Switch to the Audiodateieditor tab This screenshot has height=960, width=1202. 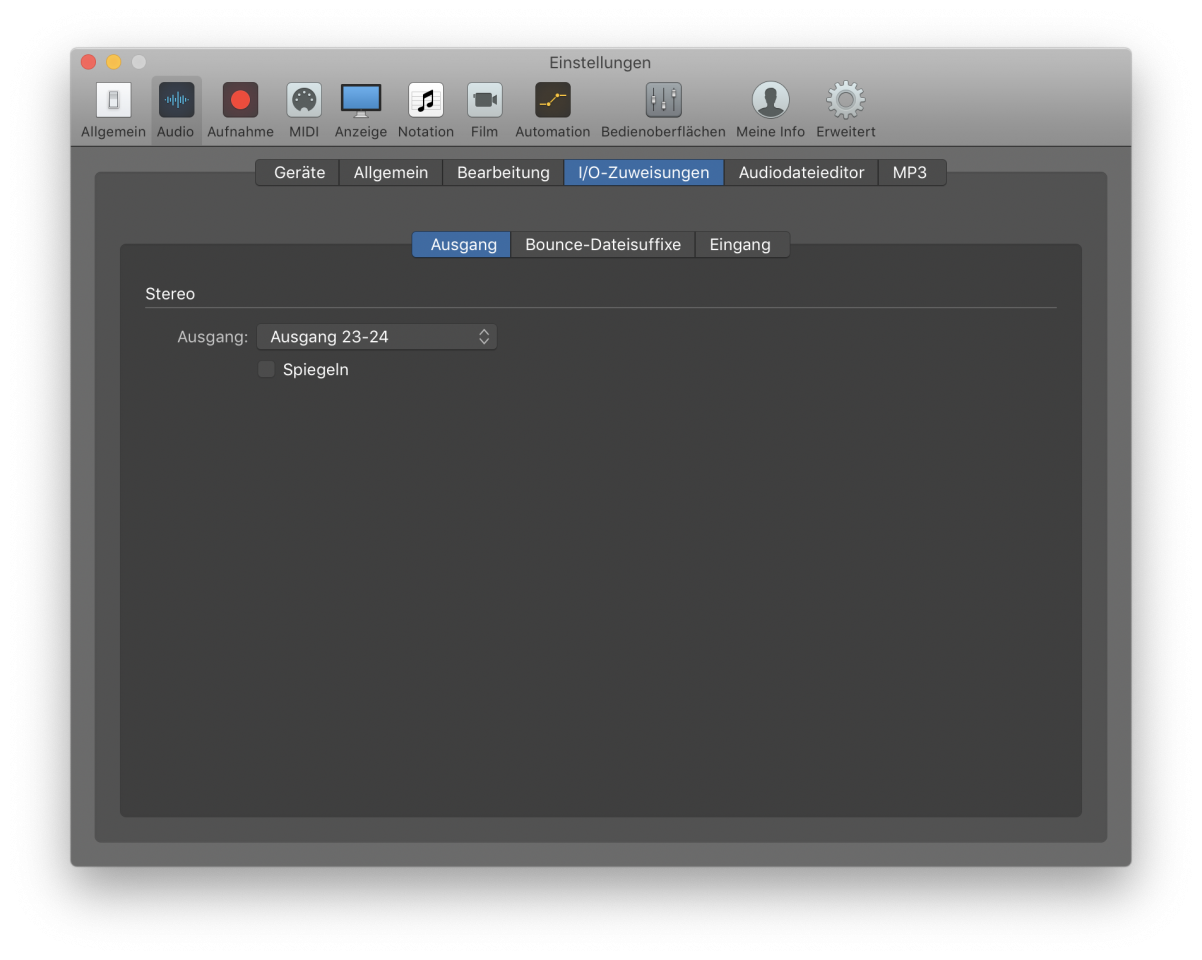(x=801, y=173)
